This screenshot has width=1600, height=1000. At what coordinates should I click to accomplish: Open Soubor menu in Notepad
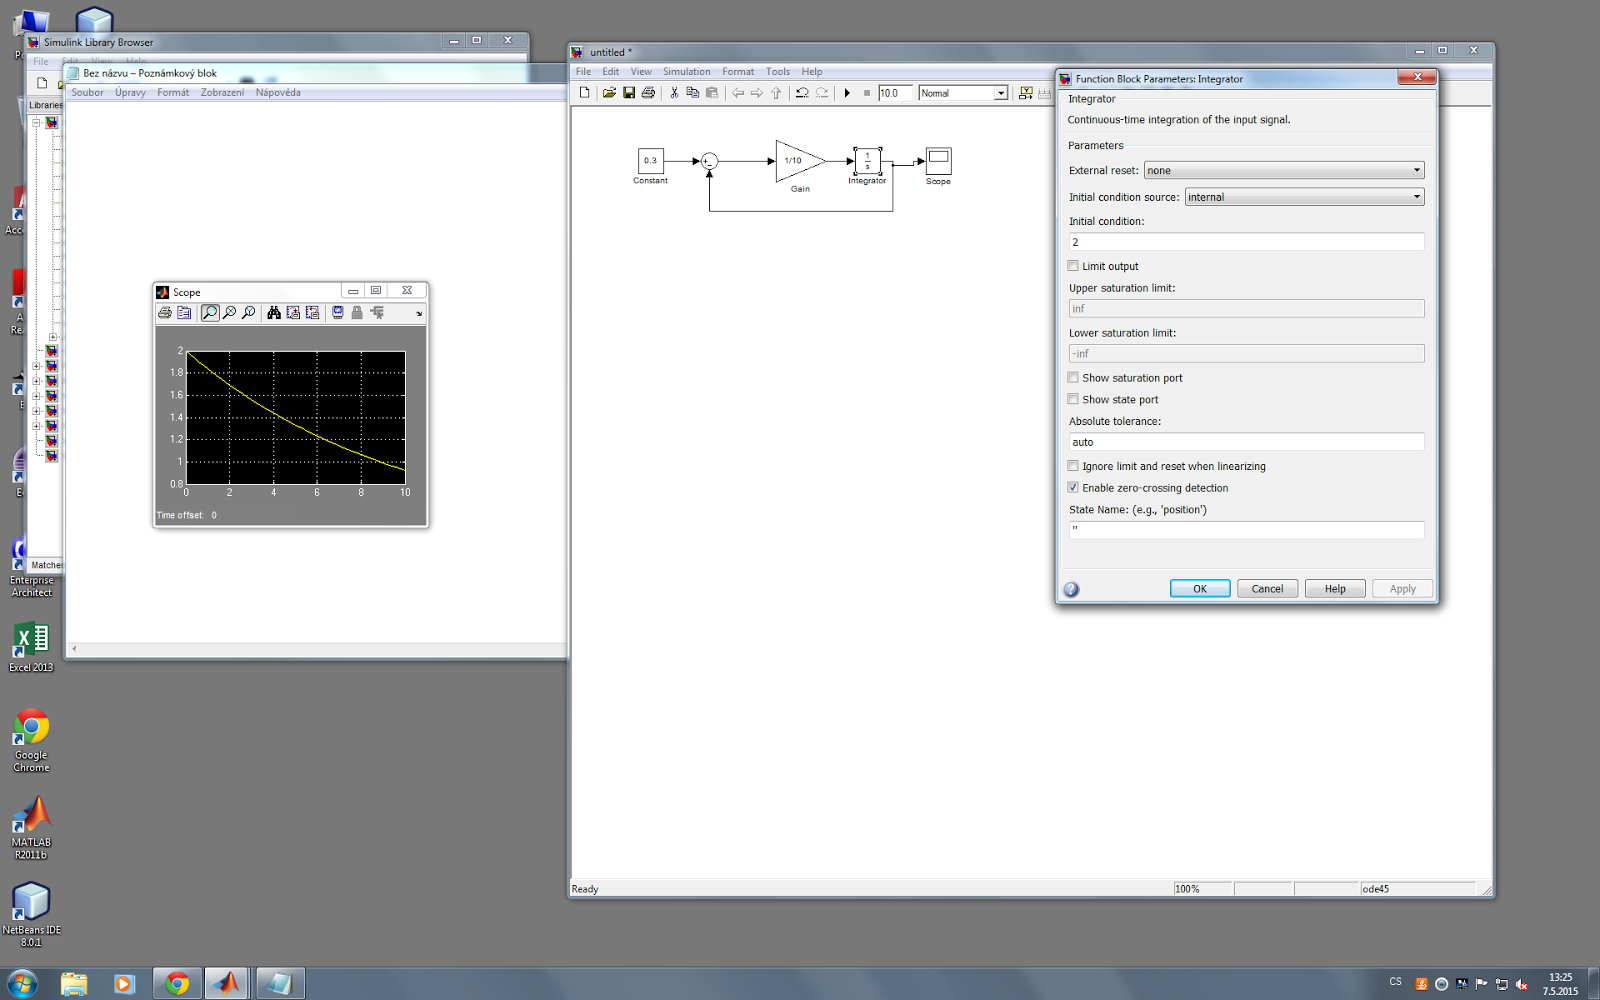point(87,92)
